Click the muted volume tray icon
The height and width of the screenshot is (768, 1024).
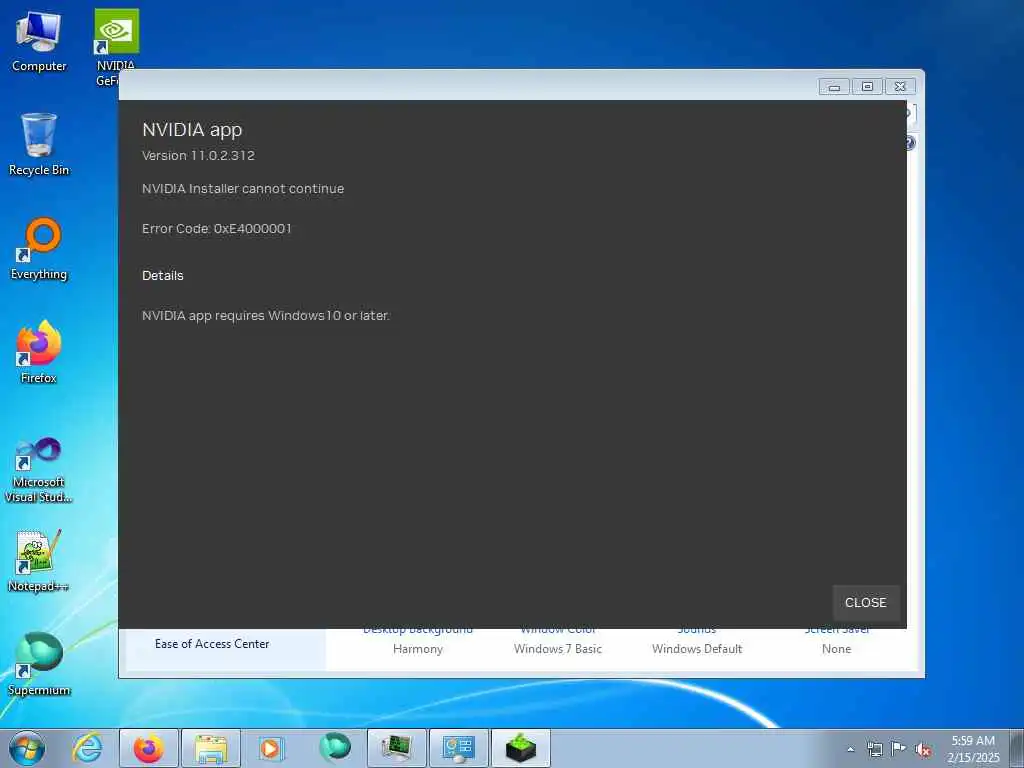tap(923, 750)
